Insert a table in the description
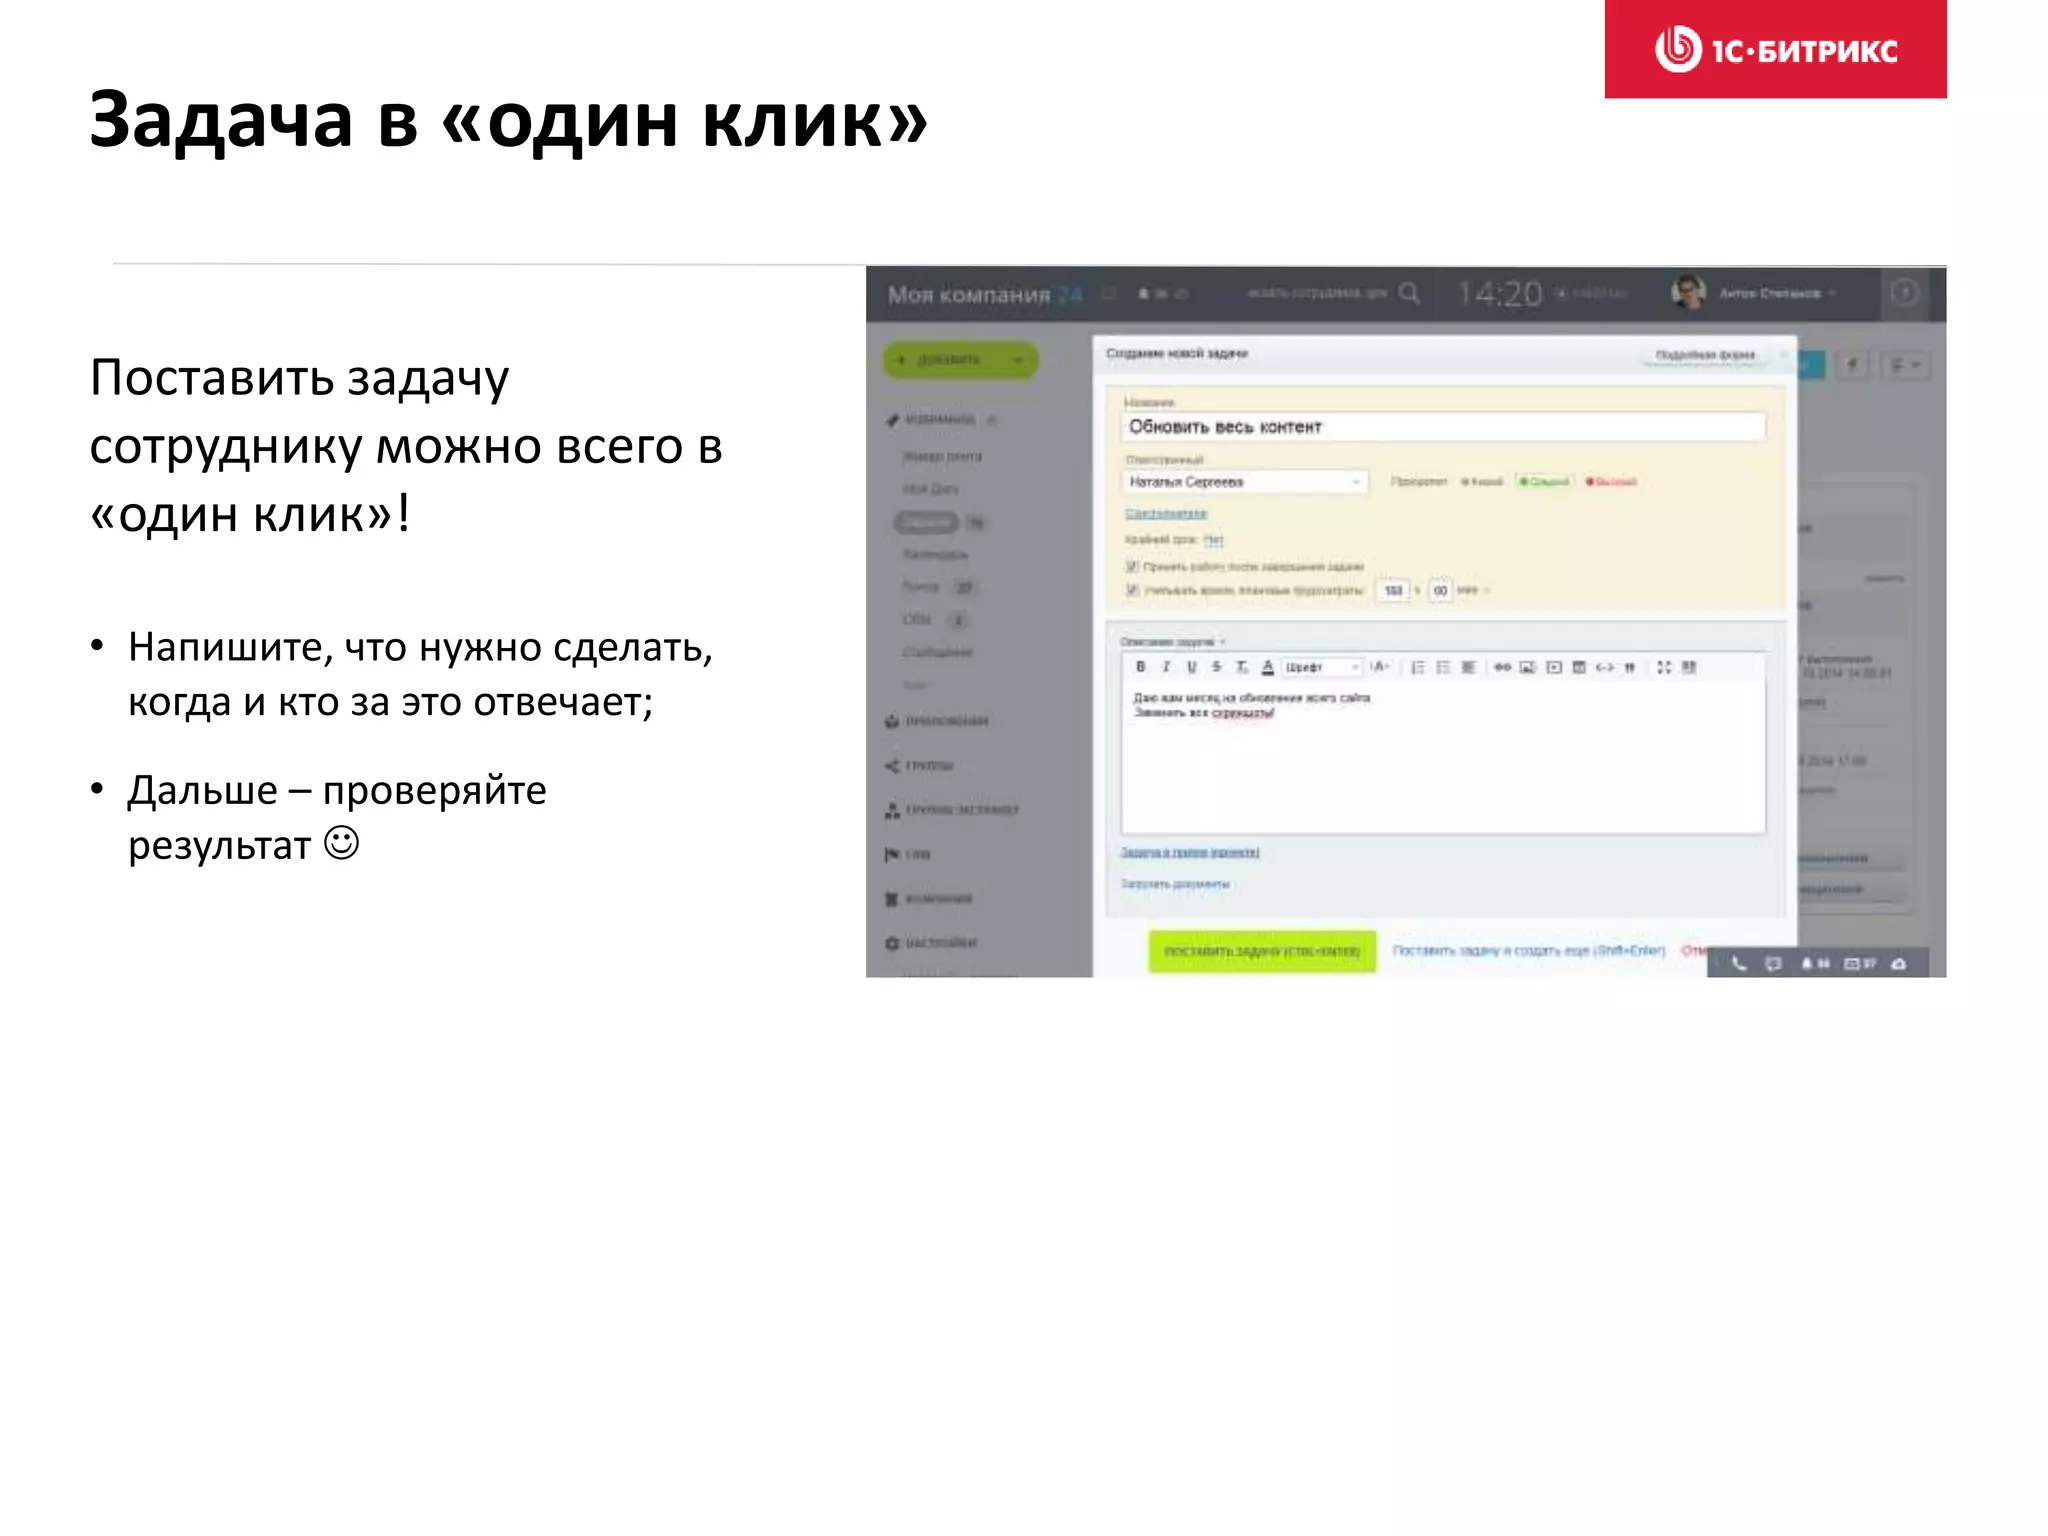The height and width of the screenshot is (1536, 2048). (1579, 667)
